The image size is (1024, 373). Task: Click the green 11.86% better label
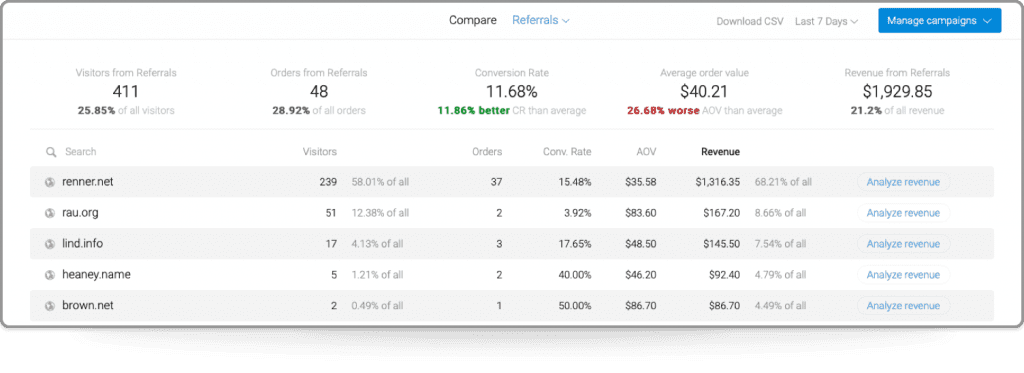click(473, 110)
